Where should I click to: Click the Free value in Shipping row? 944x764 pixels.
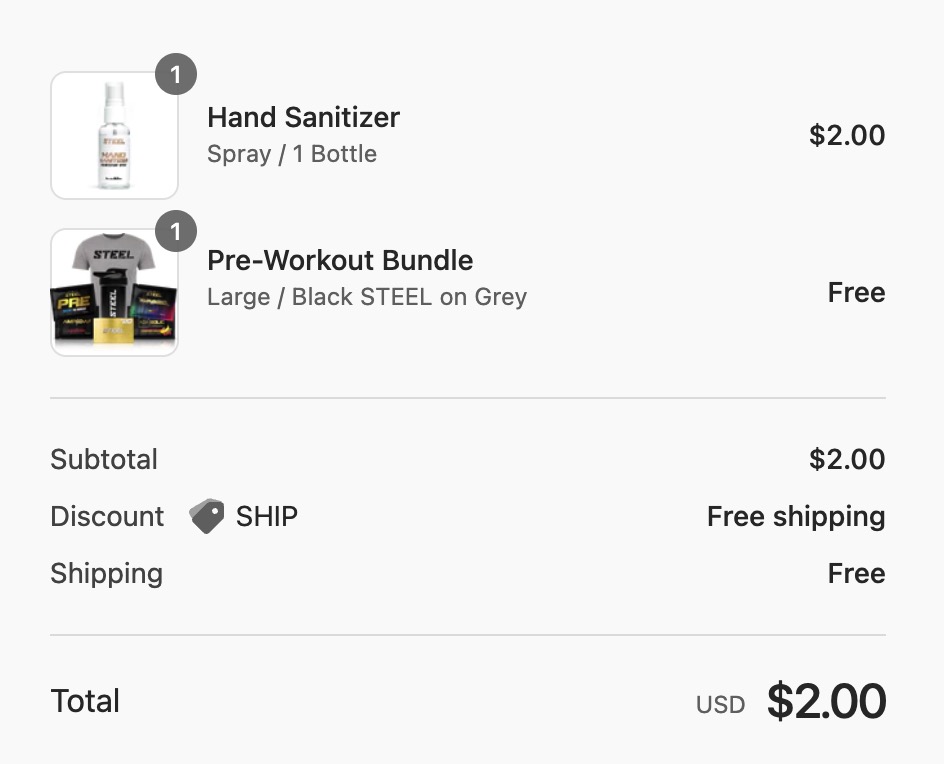coord(856,573)
